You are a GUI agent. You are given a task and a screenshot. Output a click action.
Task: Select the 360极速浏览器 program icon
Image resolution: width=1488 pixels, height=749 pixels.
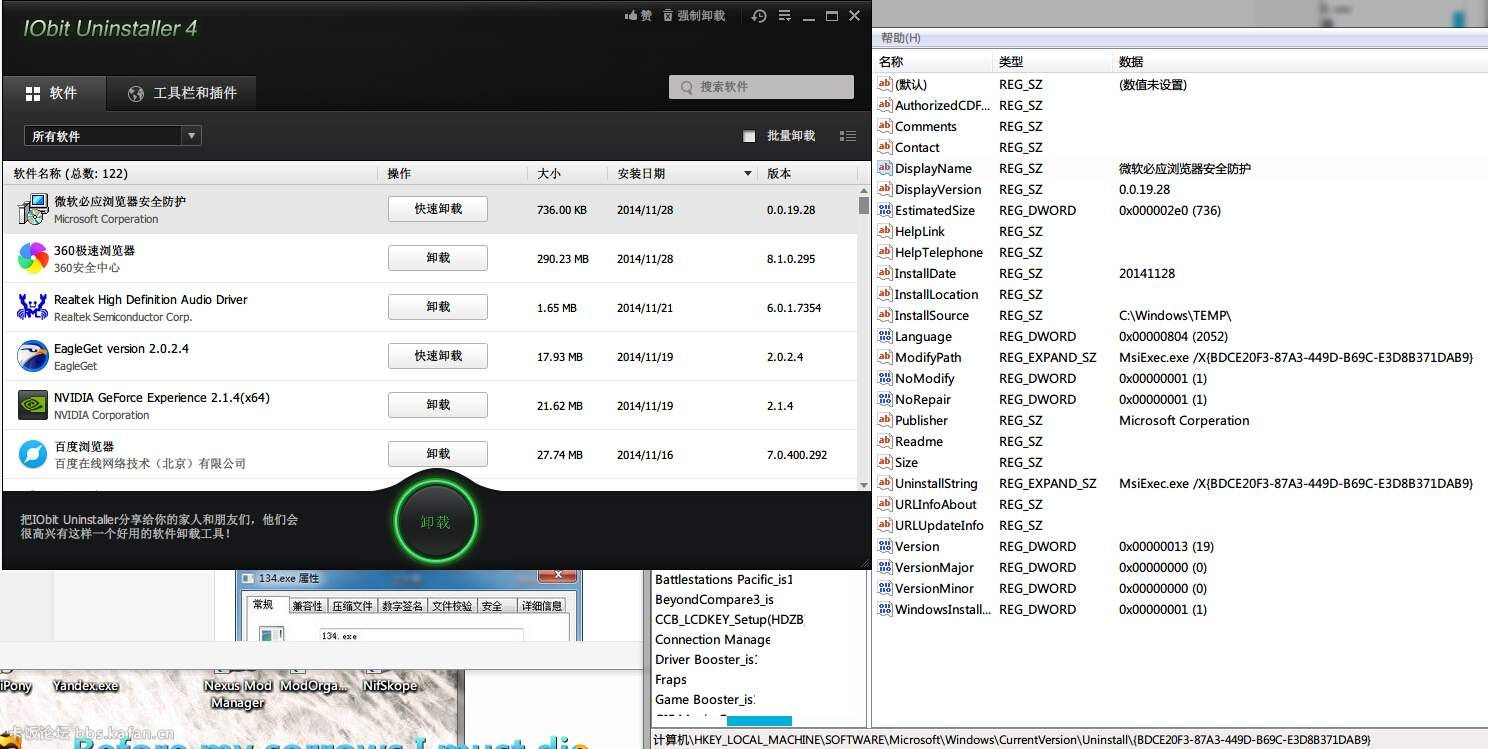click(x=33, y=258)
